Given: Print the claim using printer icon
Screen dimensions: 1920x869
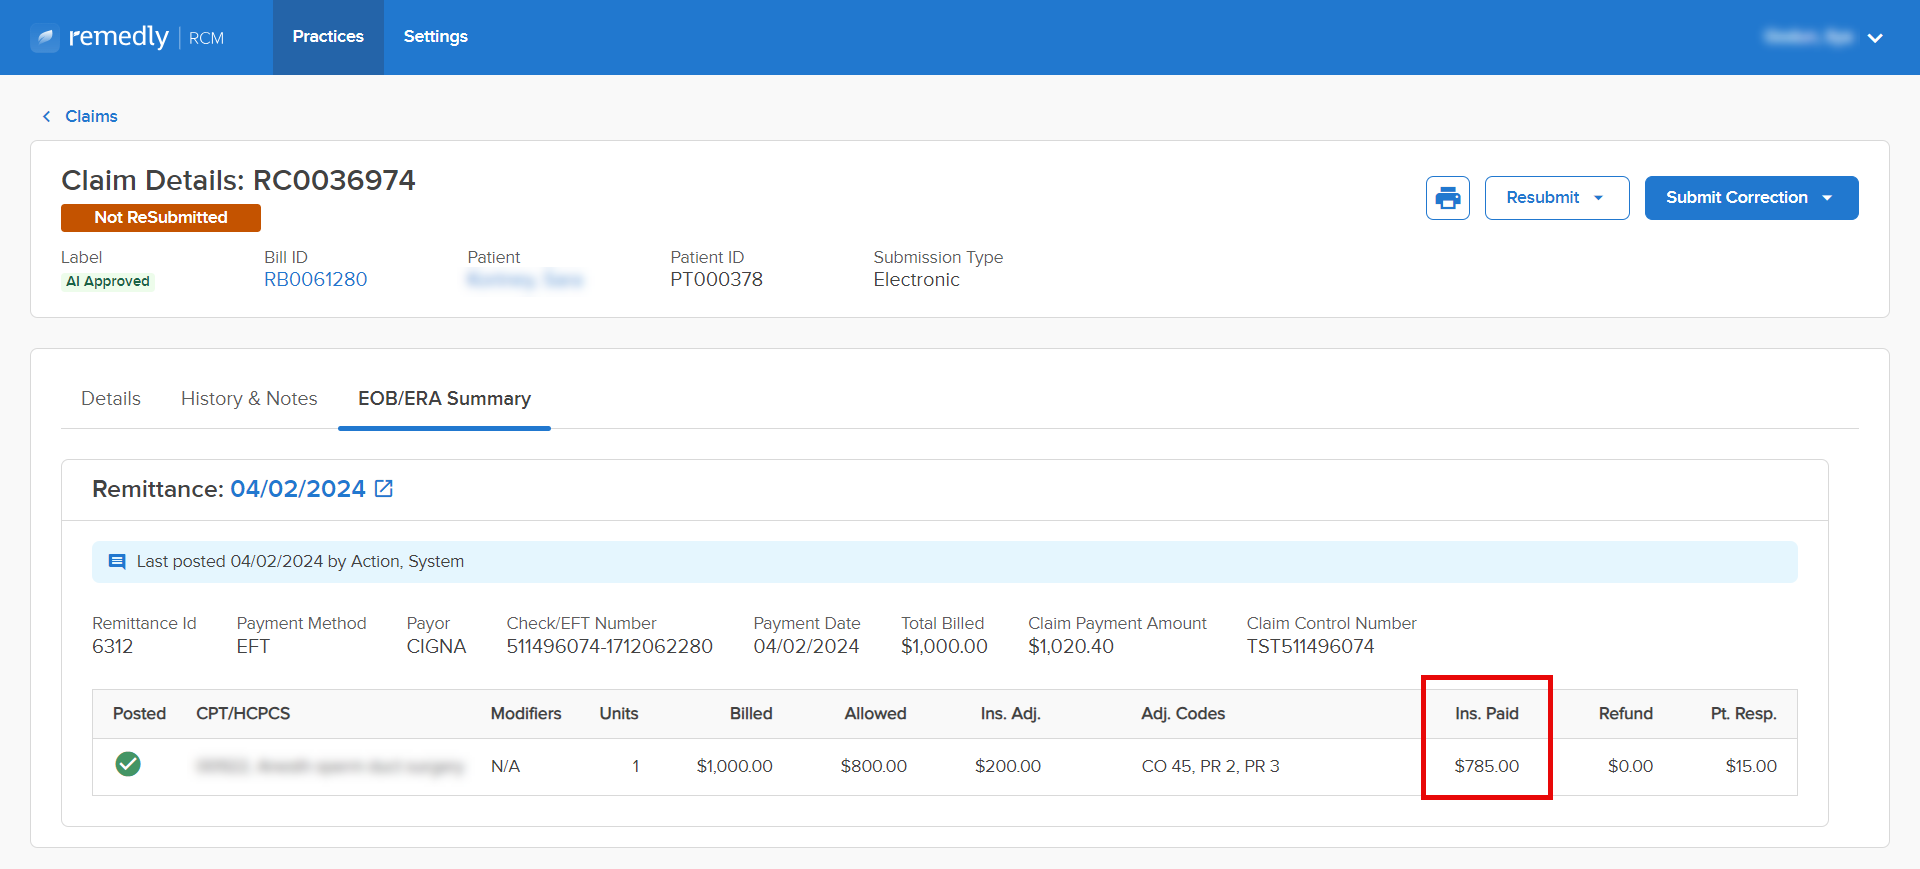Looking at the screenshot, I should coord(1447,198).
